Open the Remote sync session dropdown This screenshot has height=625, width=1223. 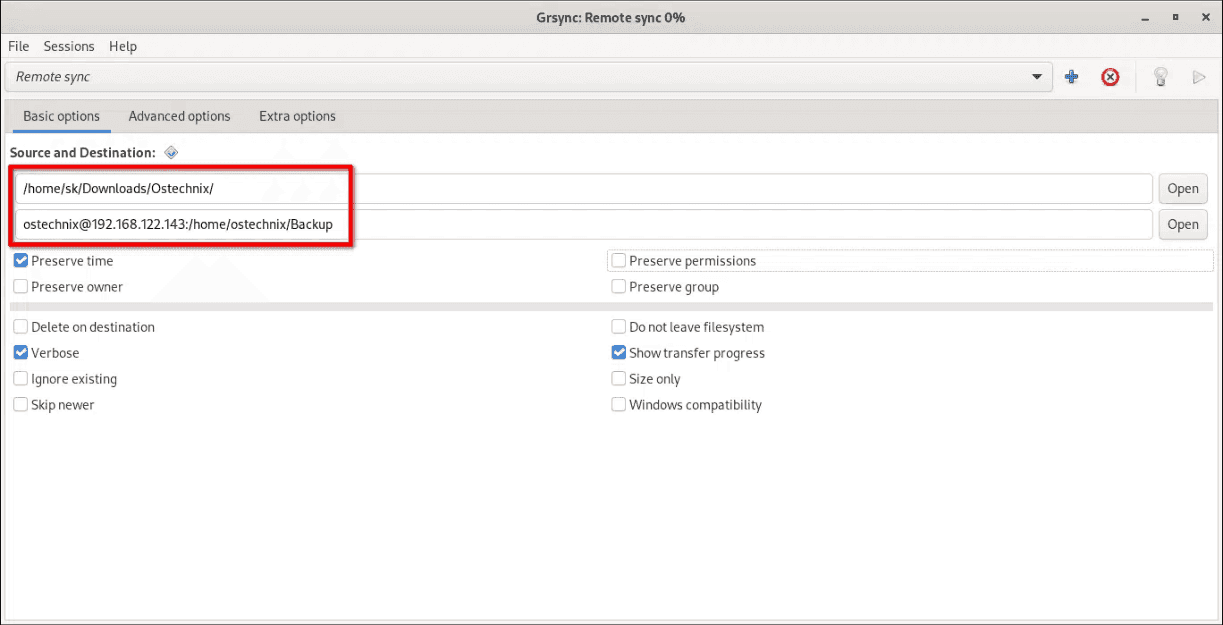pyautogui.click(x=1036, y=77)
